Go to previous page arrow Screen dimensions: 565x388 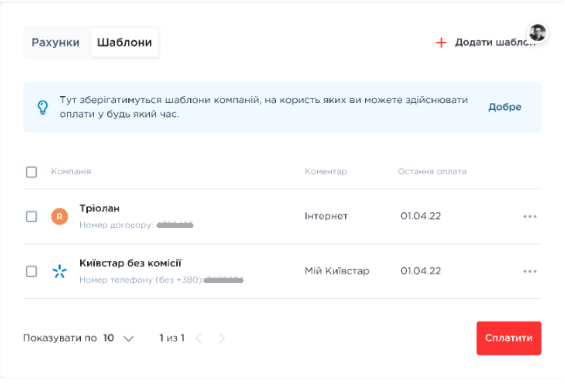(199, 338)
